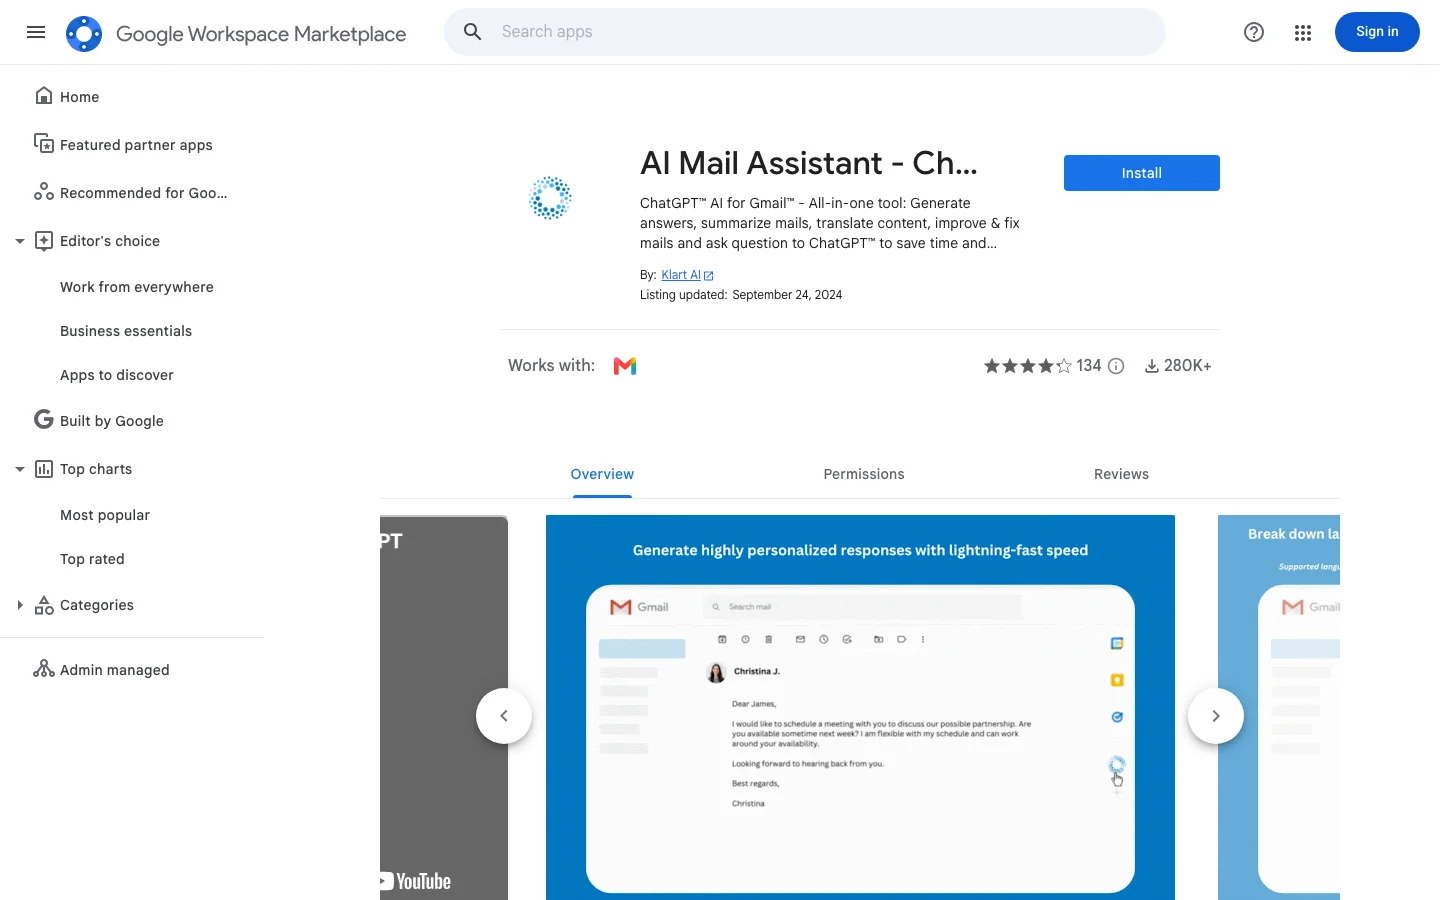1440x900 pixels.
Task: Switch to the Permissions tab
Action: click(864, 474)
